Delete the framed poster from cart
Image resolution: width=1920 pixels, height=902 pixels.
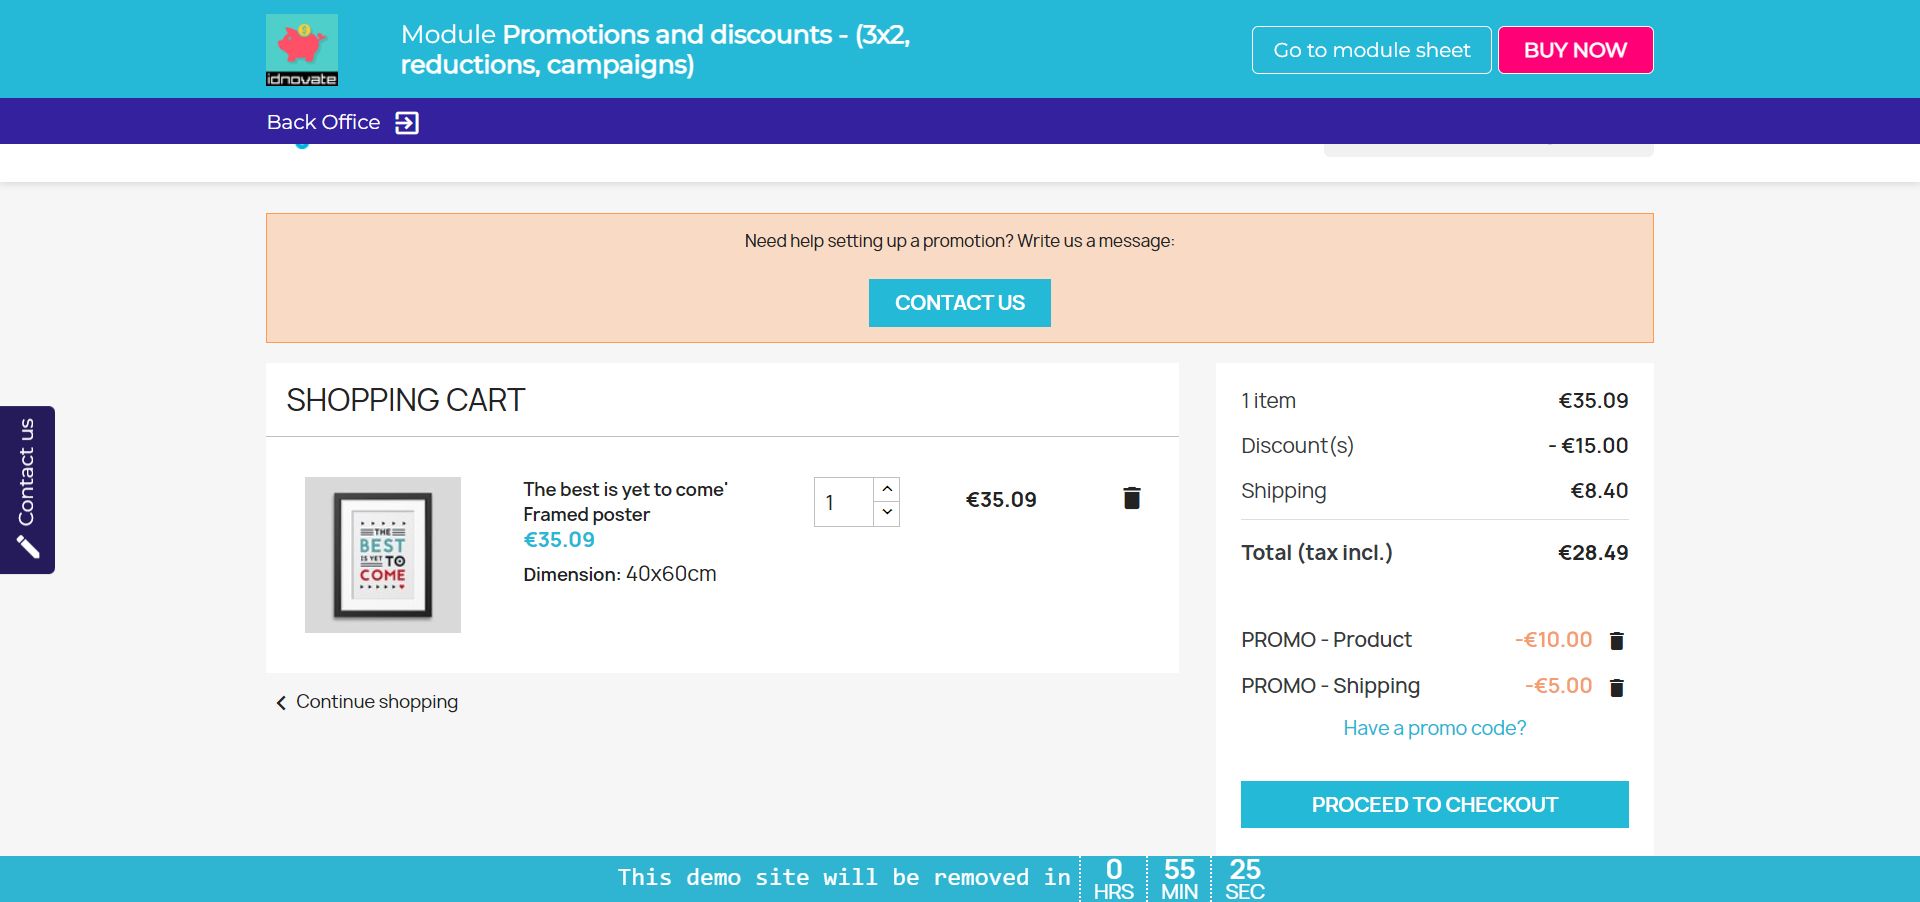pos(1131,498)
